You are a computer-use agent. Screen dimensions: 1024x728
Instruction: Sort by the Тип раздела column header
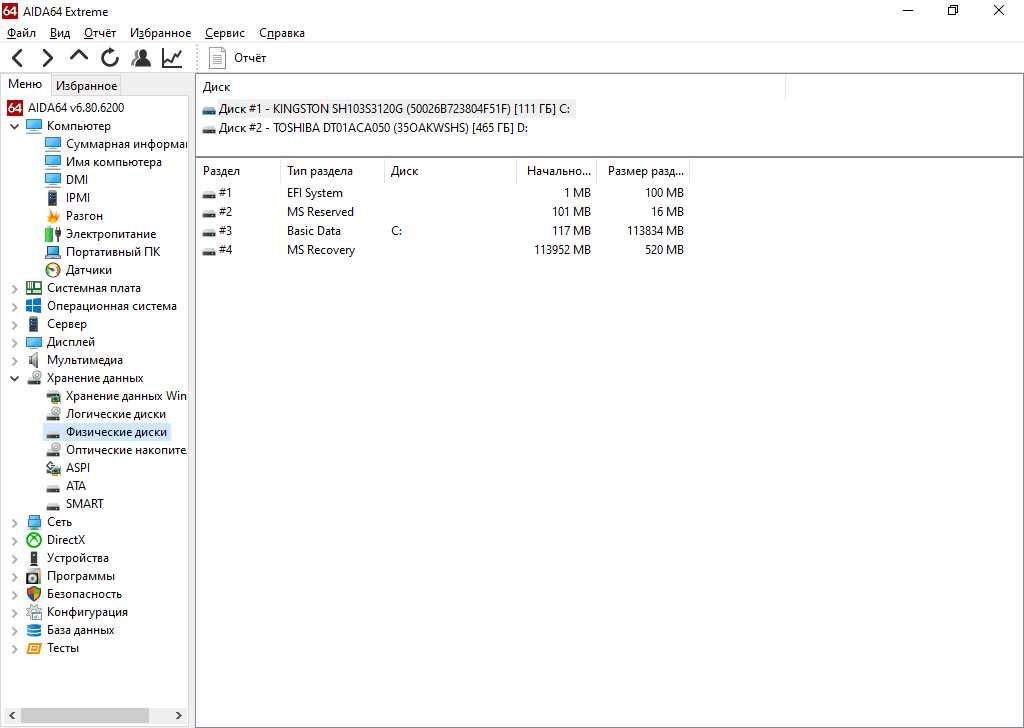332,171
